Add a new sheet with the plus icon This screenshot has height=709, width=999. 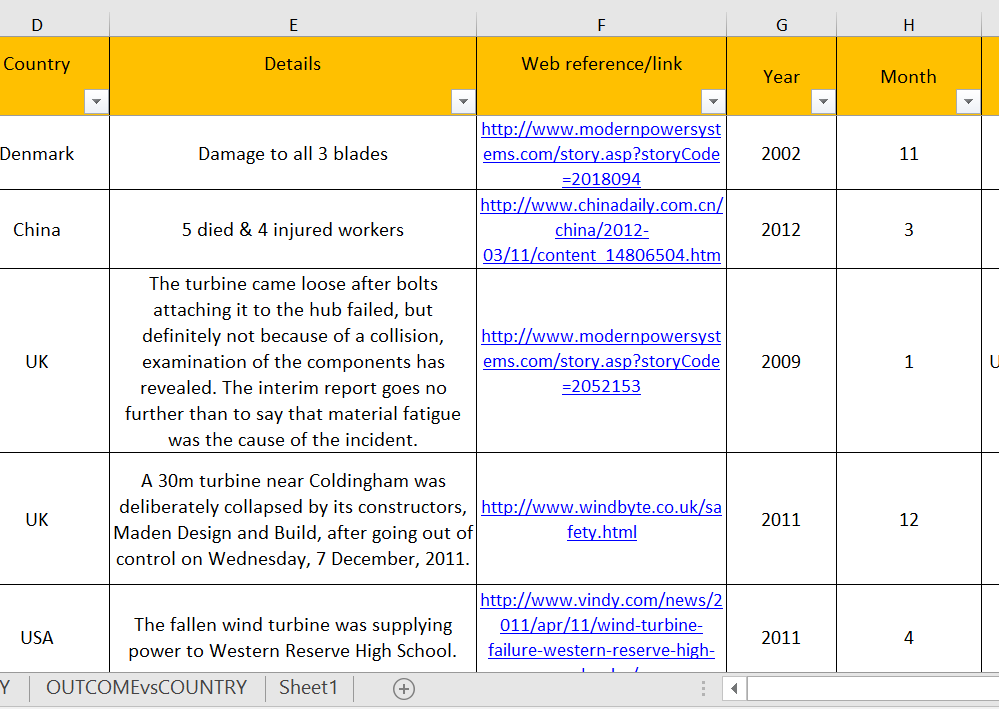404,689
